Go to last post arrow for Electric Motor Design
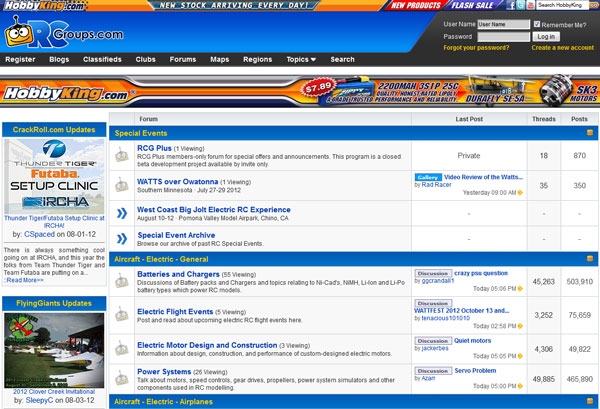Viewport: 600px width, 409px height. pos(520,356)
